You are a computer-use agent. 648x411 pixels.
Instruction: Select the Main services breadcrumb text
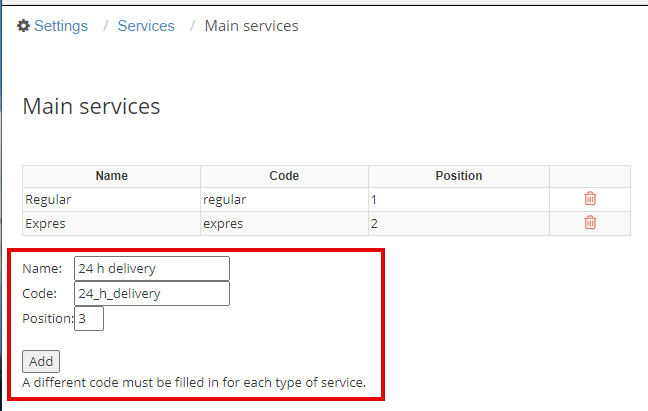click(251, 26)
